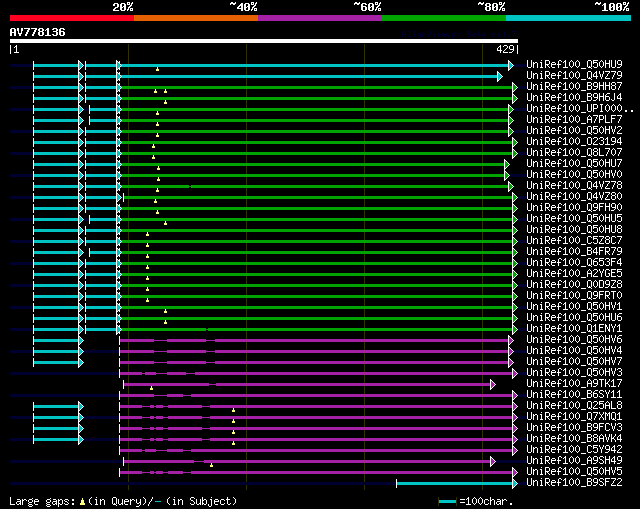The height and width of the screenshot is (509, 640).
Task: Click the green ~80% identity color segment
Action: coord(444,18)
